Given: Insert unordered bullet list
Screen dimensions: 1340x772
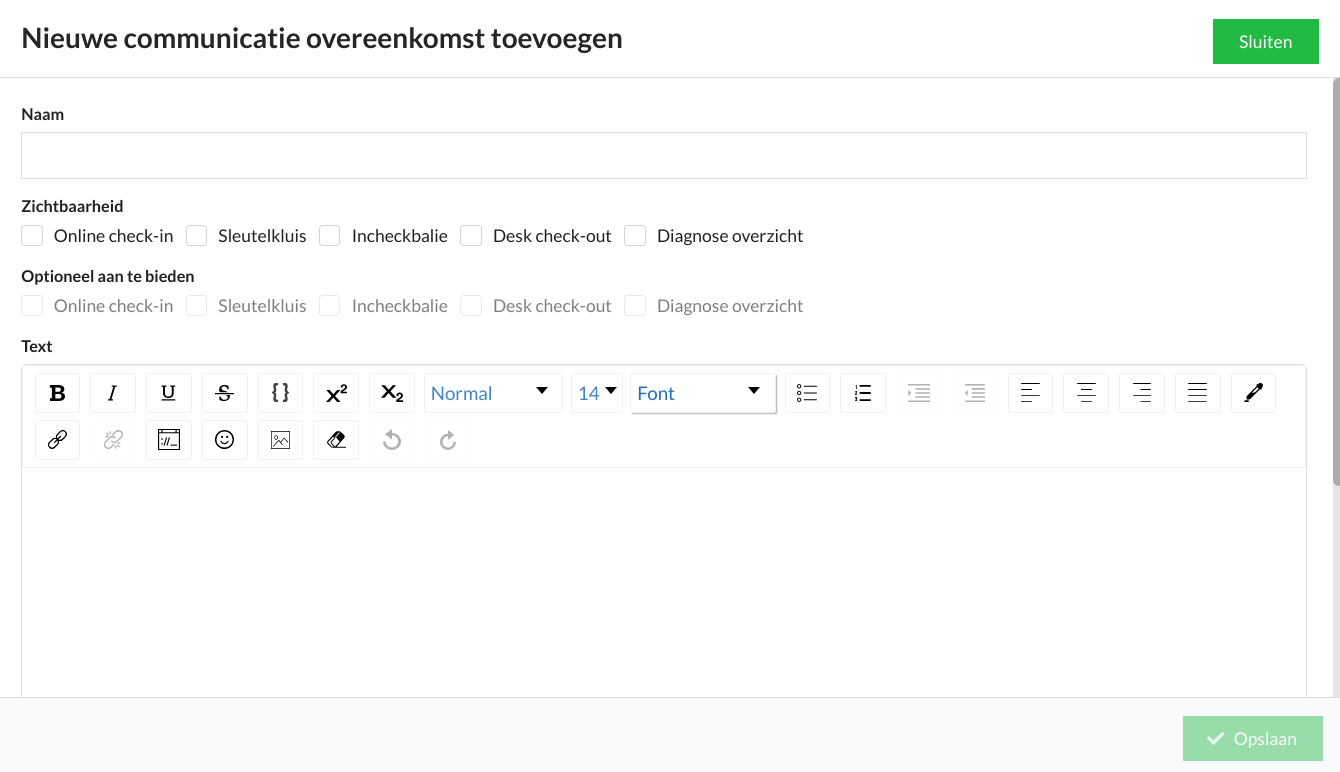Looking at the screenshot, I should [x=808, y=393].
